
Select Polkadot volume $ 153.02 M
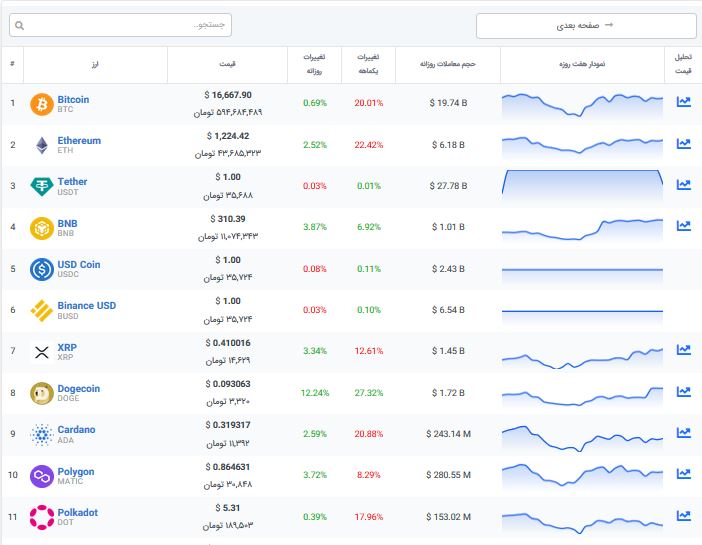(x=448, y=517)
